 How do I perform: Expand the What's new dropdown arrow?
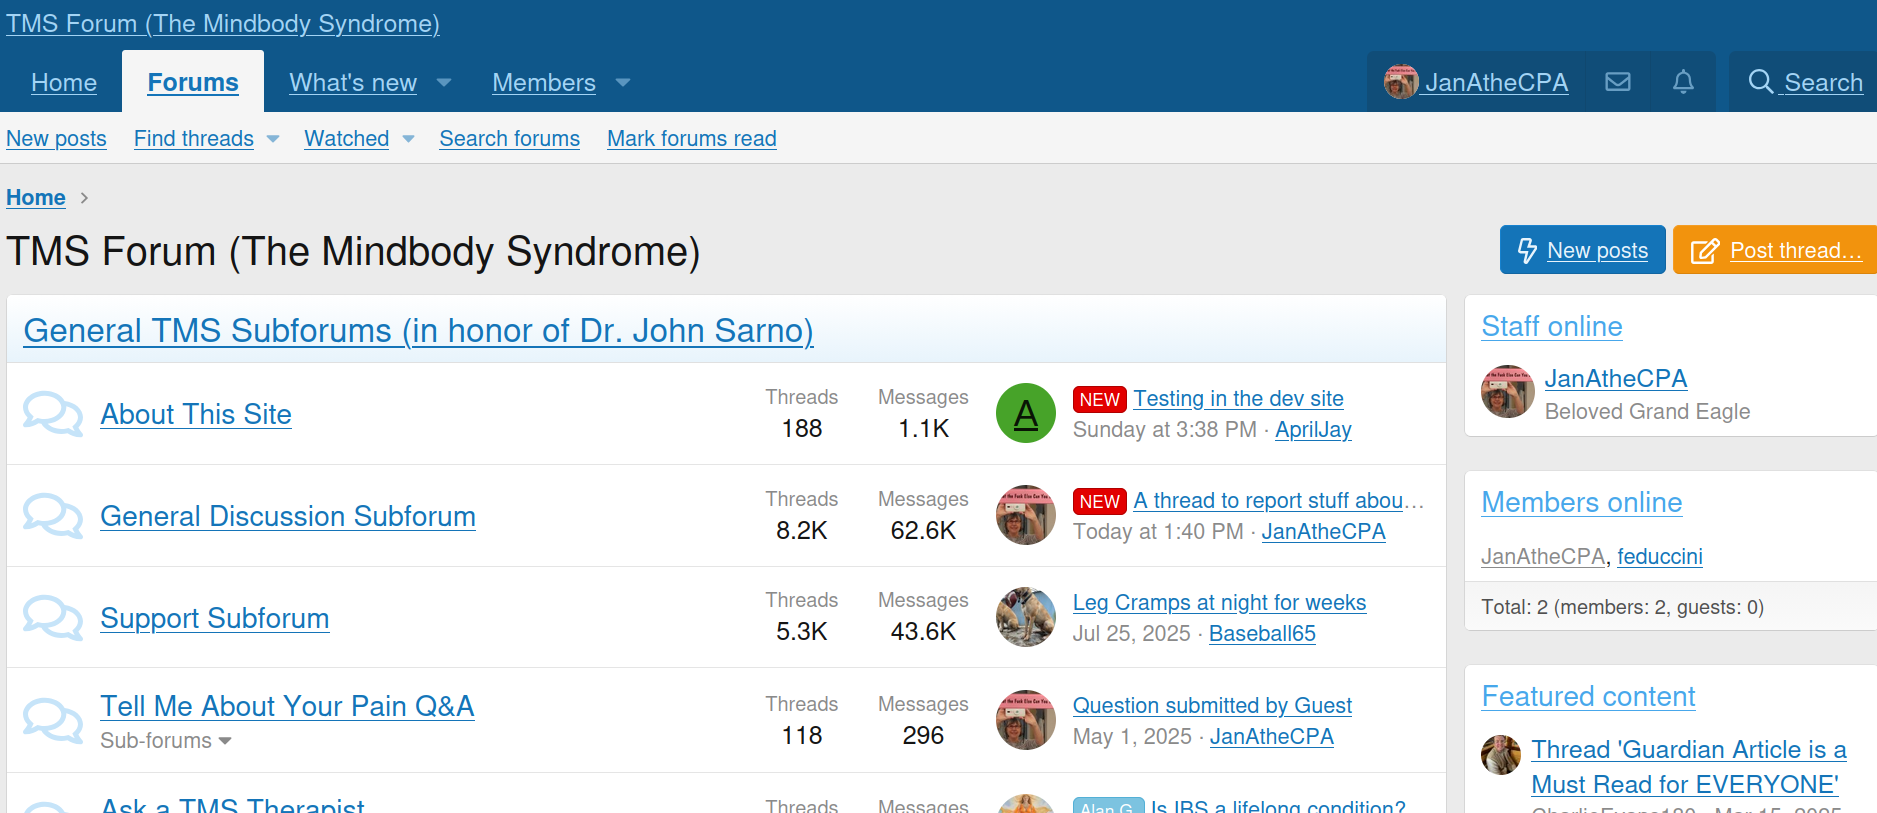click(444, 83)
